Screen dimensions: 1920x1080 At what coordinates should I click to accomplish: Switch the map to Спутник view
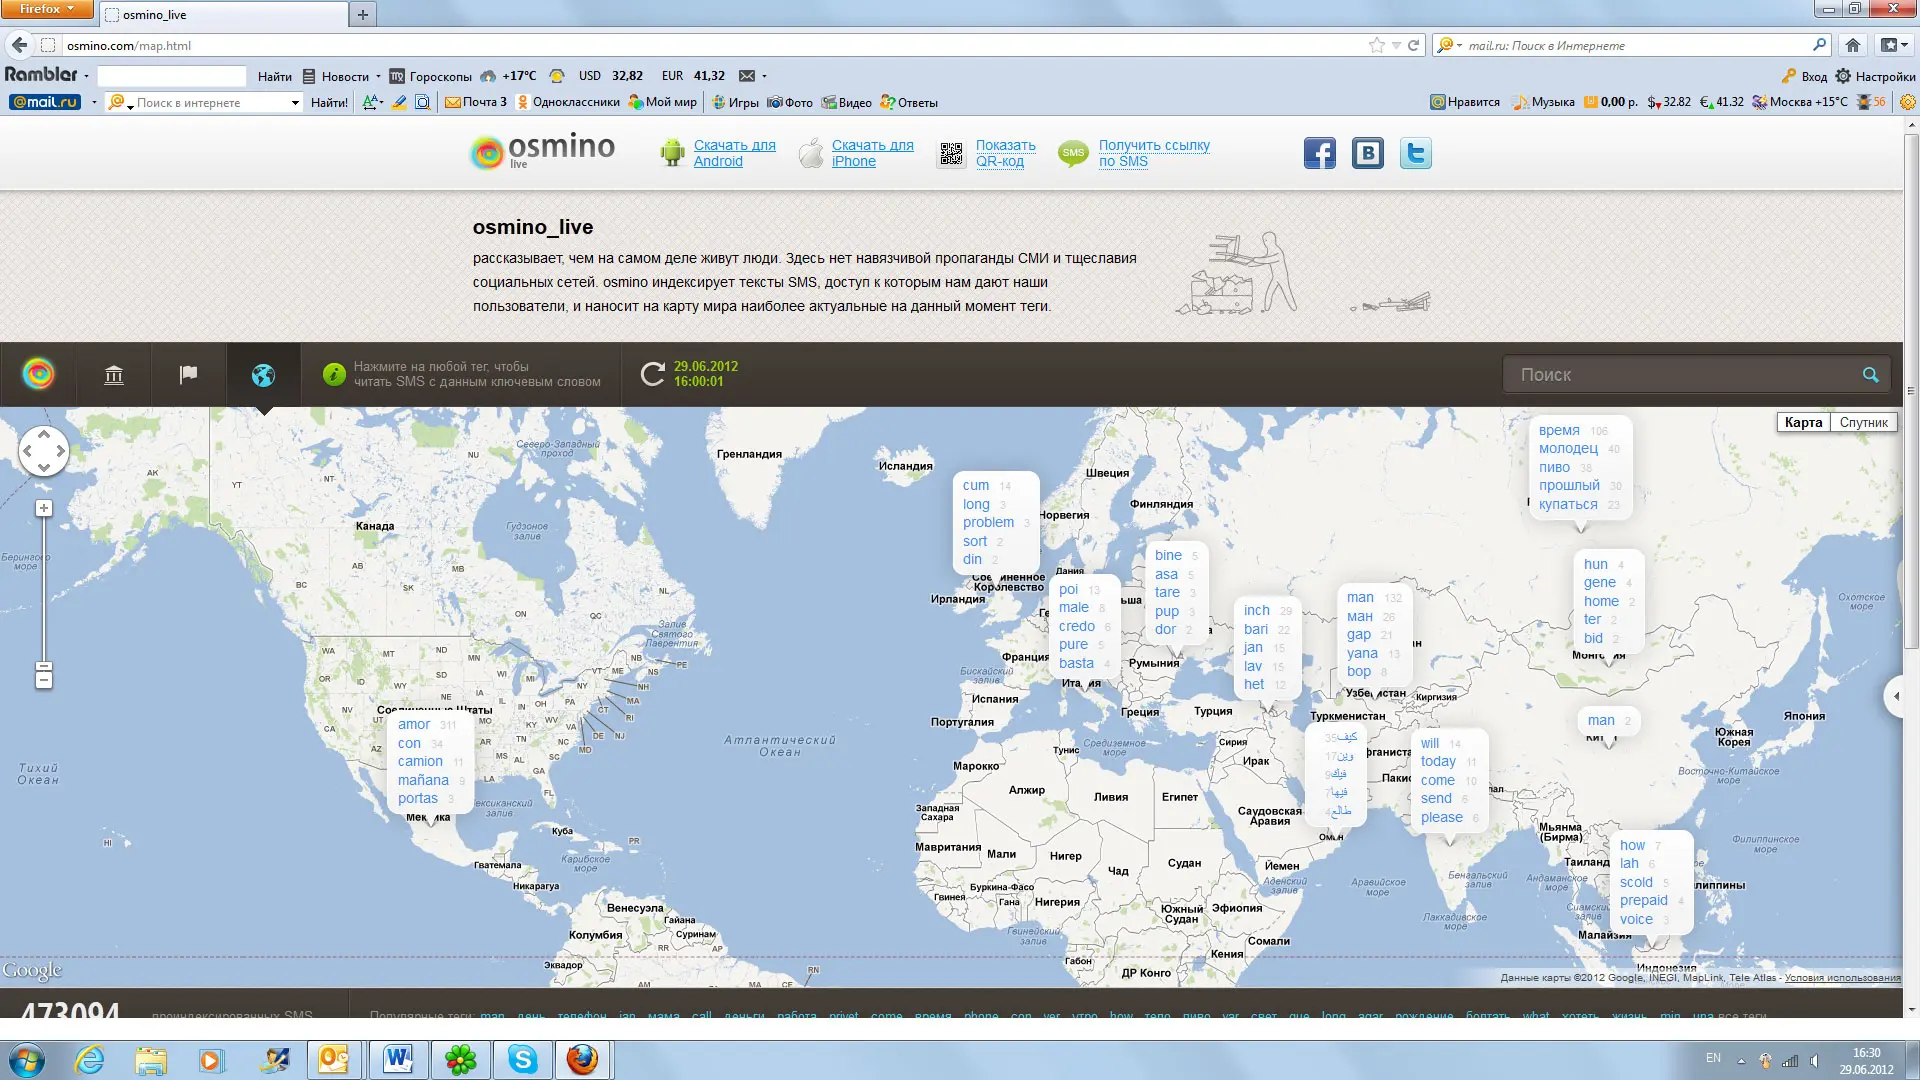1863,422
